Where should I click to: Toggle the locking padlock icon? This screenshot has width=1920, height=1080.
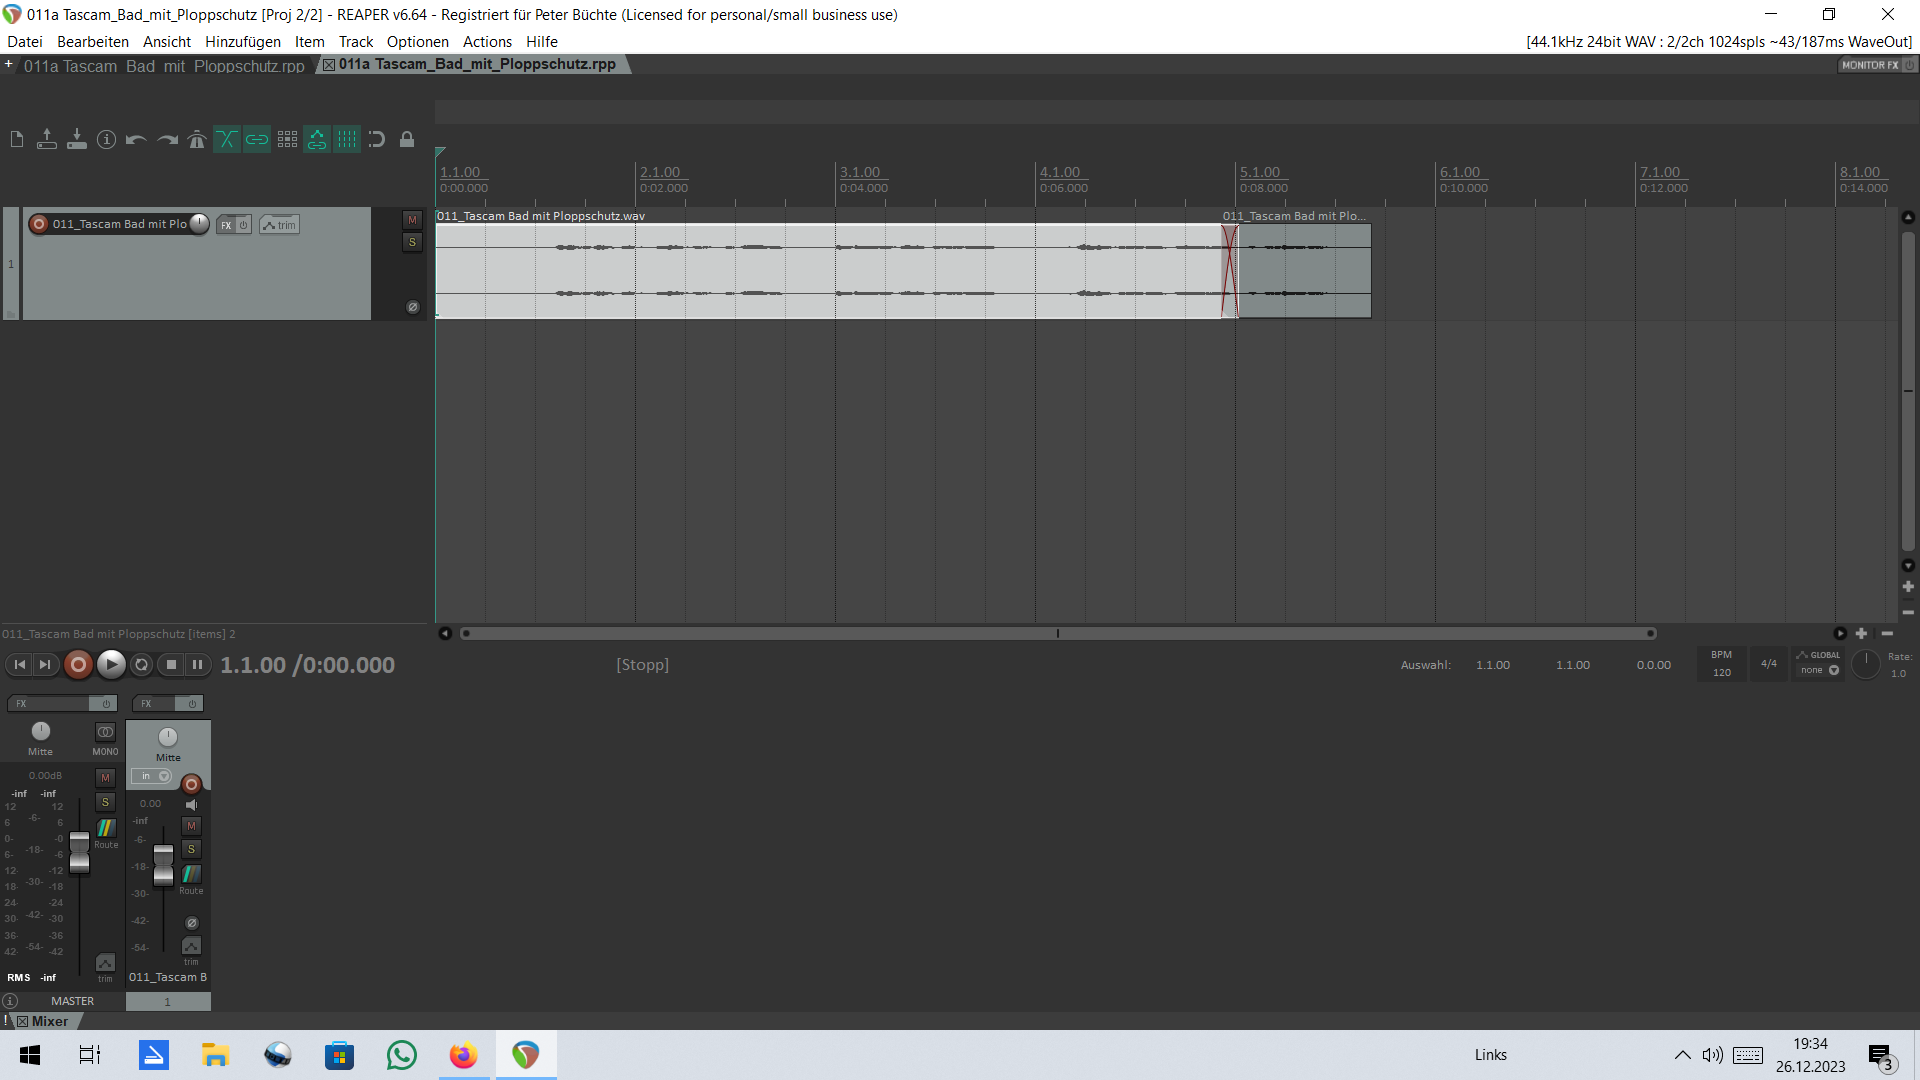[x=407, y=140]
